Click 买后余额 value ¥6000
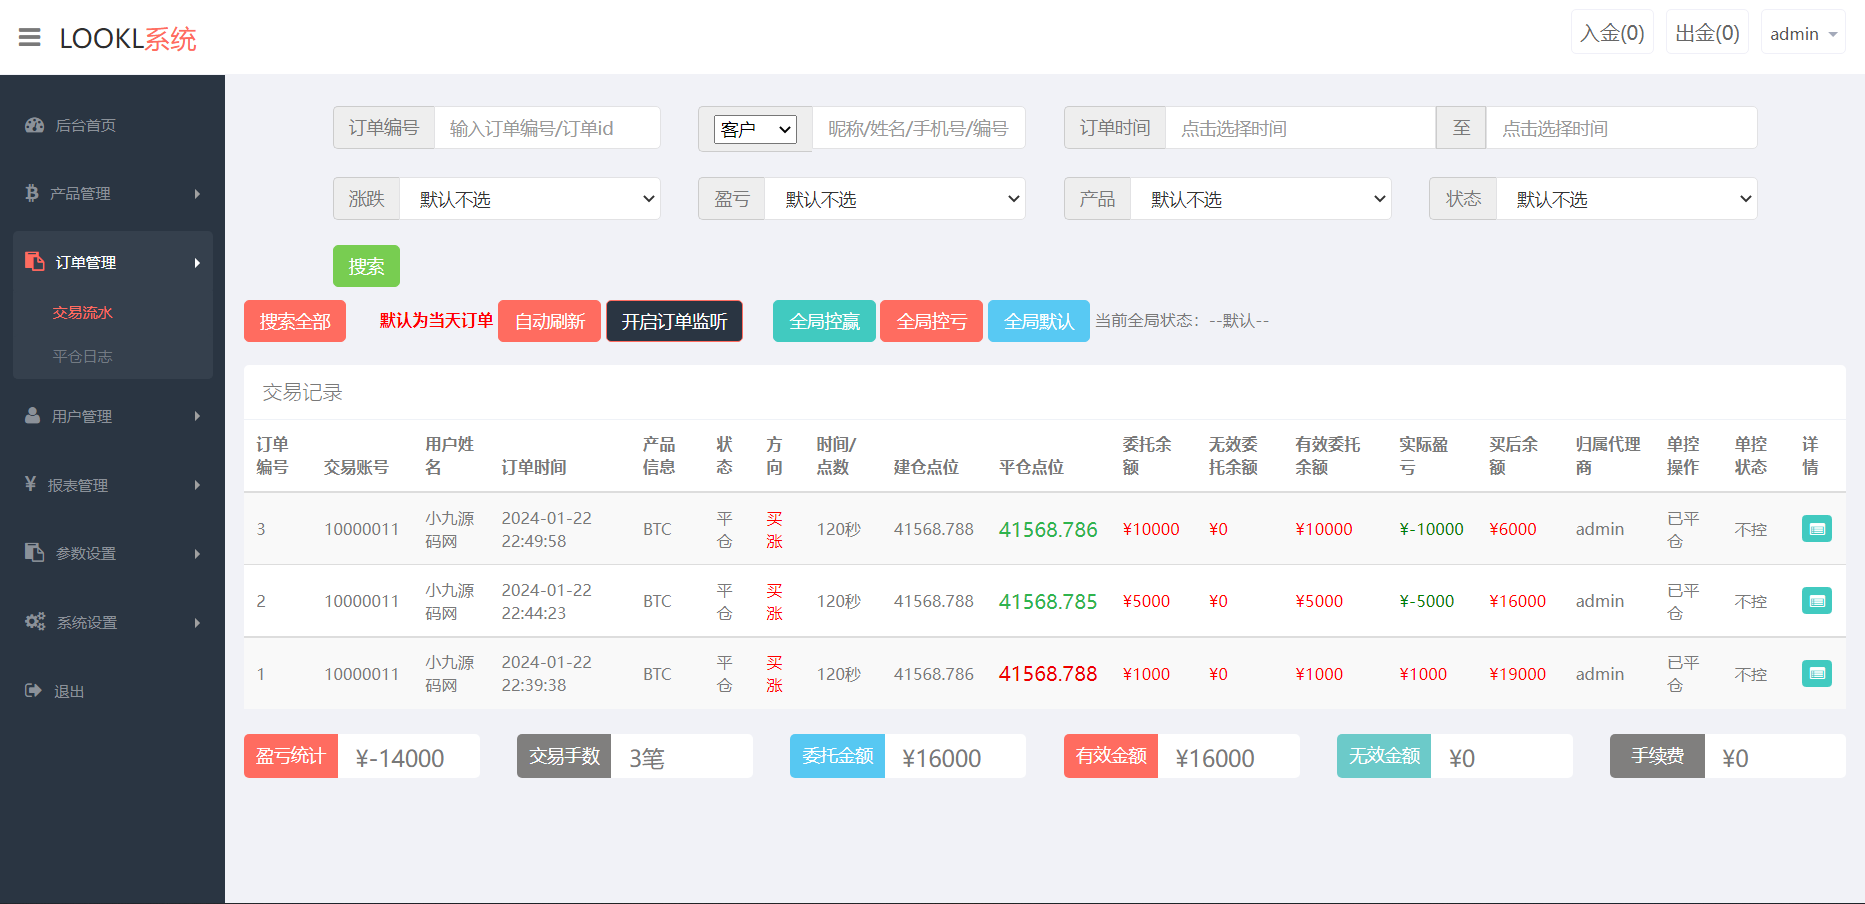Screen dimensions: 1865x904 [1512, 529]
